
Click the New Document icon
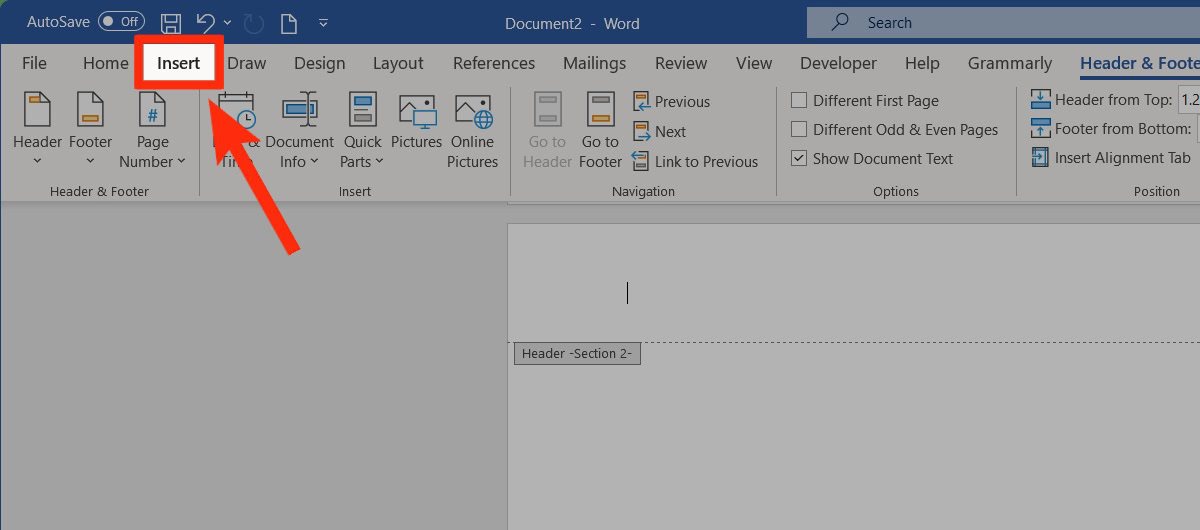point(288,22)
